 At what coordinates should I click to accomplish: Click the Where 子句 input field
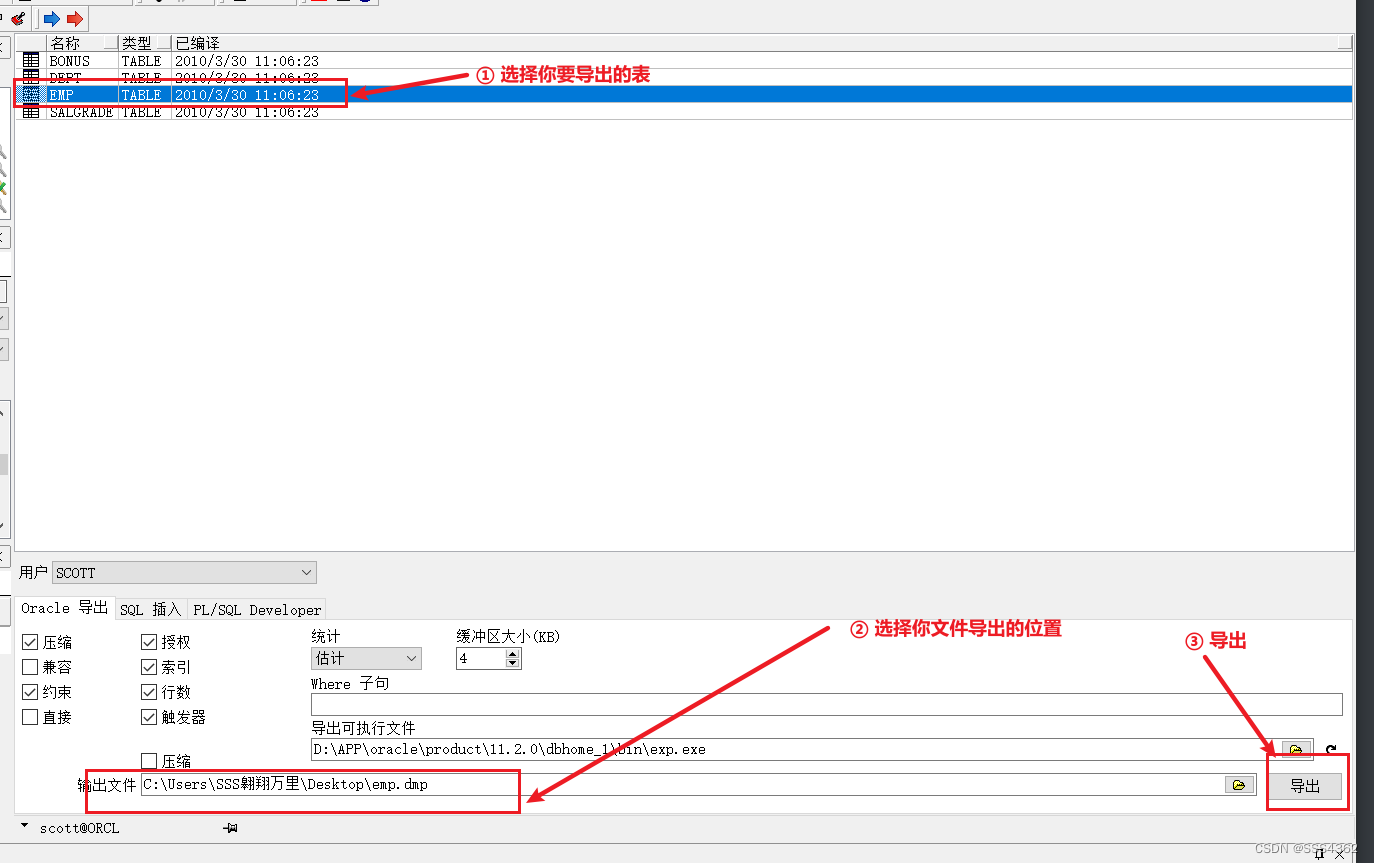point(827,705)
